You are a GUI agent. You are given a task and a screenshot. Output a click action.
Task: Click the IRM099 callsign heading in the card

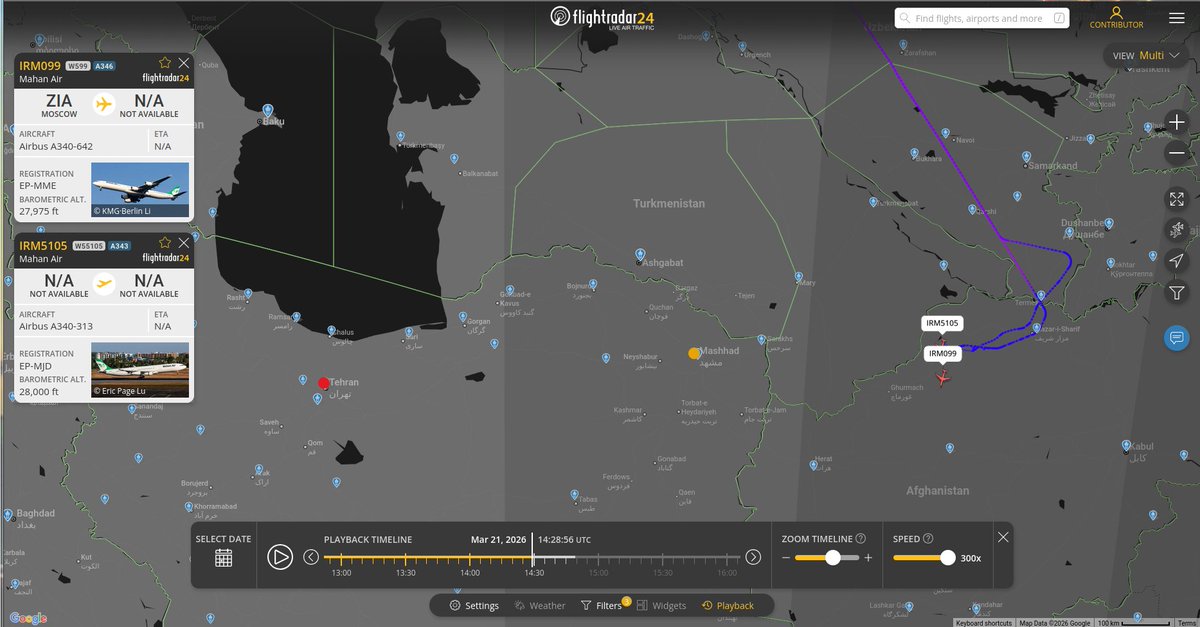[40, 65]
